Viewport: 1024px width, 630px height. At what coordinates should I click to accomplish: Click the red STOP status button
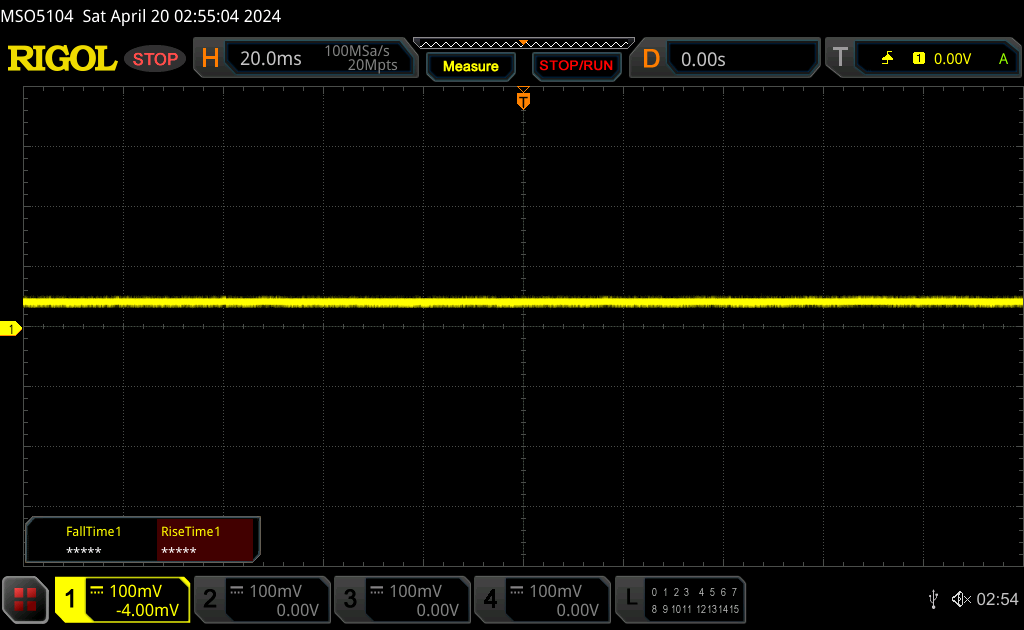click(x=155, y=59)
